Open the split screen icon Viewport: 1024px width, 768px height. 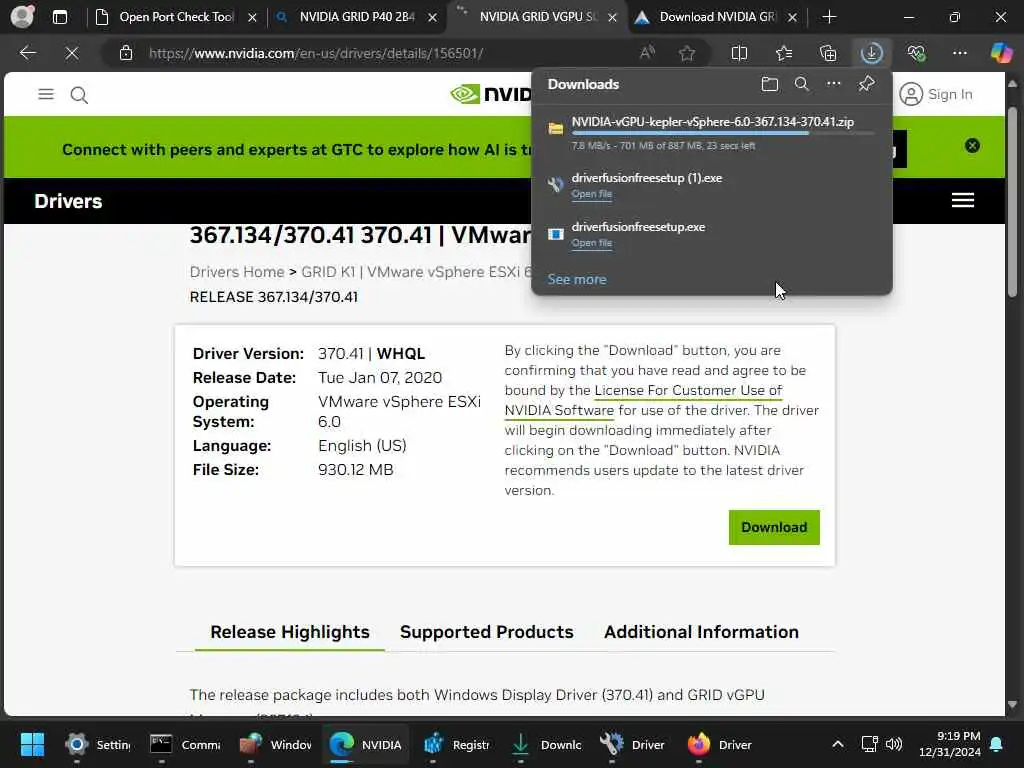[x=739, y=53]
